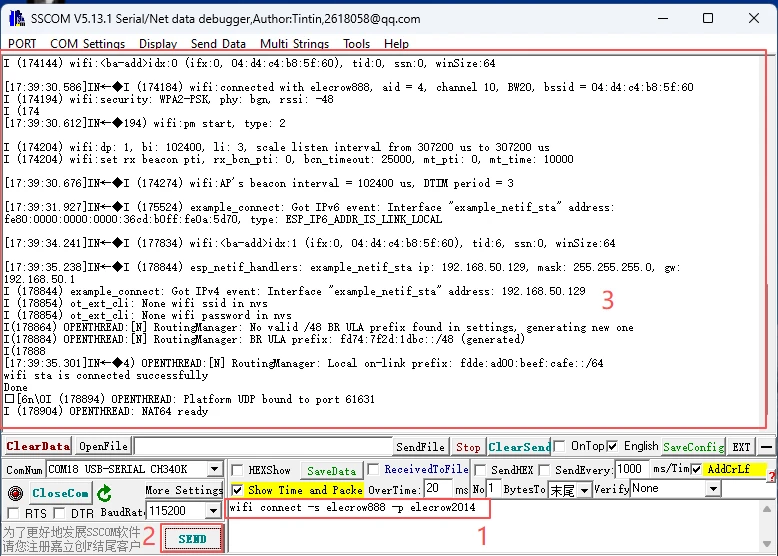Click the red record indicator icon beside CloseCom
This screenshot has width=778, height=556.
(14, 493)
